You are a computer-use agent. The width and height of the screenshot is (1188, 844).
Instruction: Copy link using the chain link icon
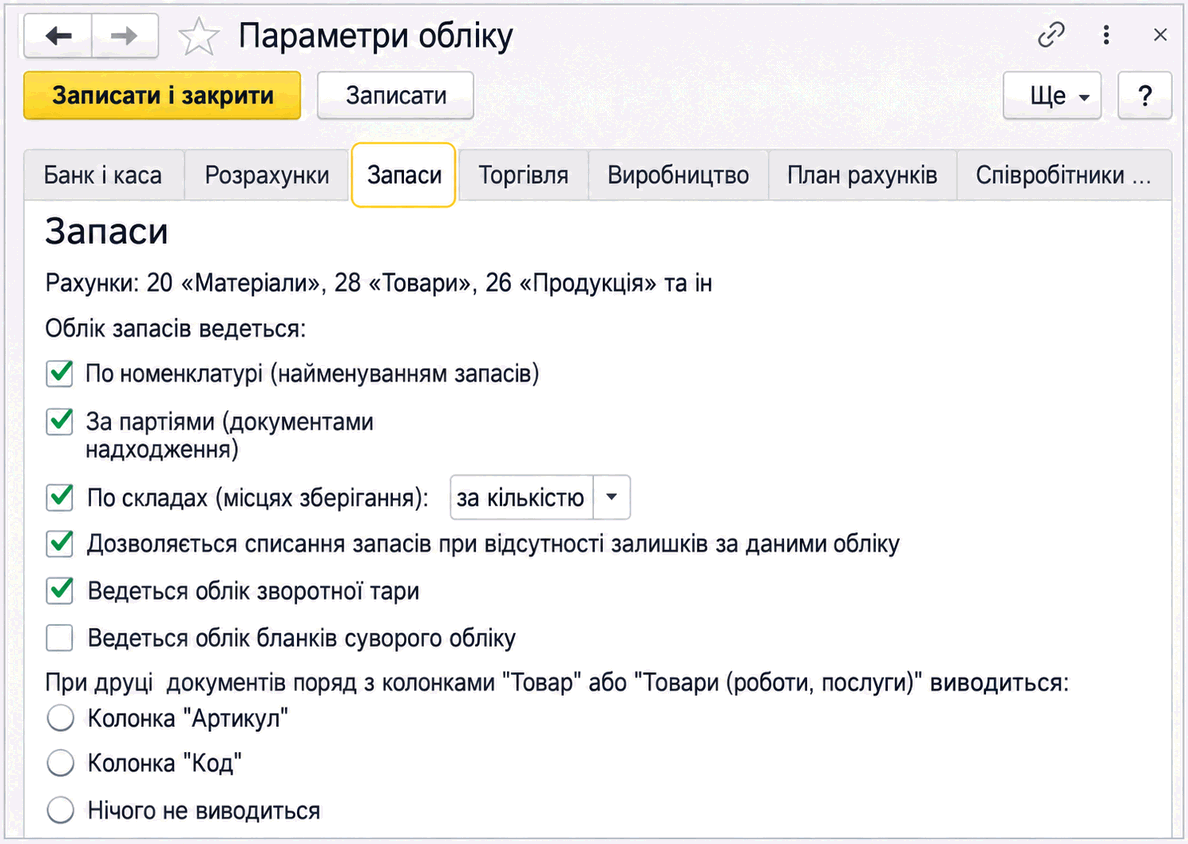(1051, 35)
